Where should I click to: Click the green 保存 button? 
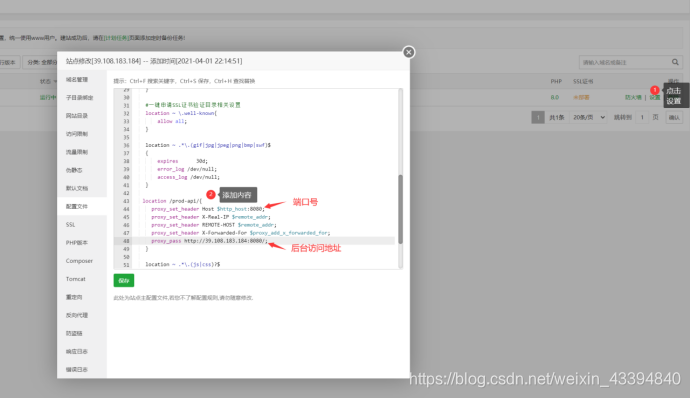point(124,280)
